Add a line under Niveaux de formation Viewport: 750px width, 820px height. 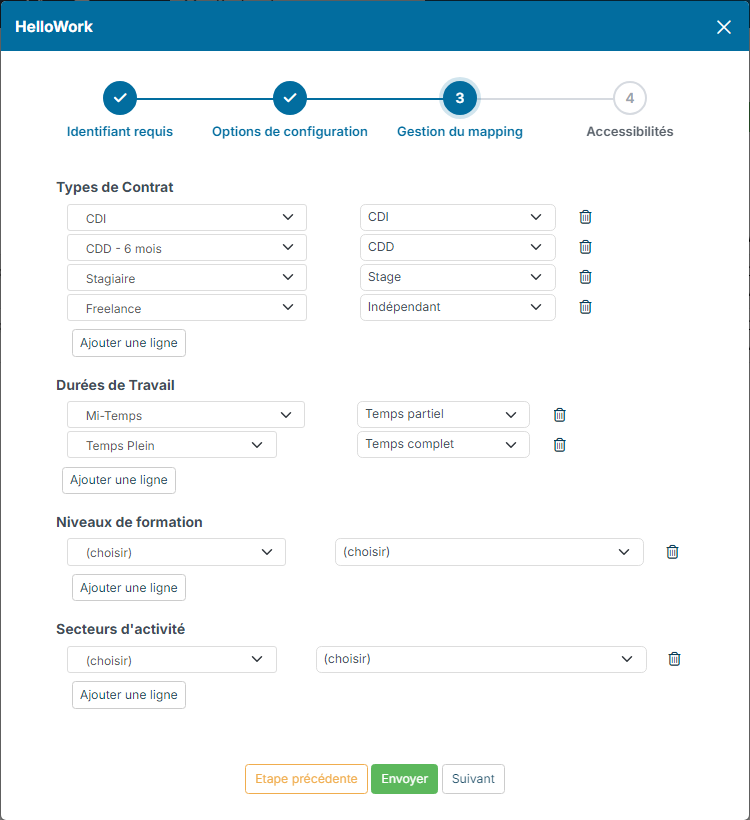pos(129,588)
